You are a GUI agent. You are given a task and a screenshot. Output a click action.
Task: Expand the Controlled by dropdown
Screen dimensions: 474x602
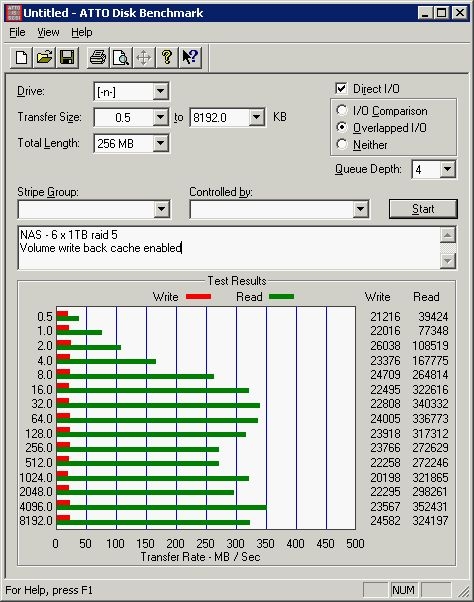point(360,209)
